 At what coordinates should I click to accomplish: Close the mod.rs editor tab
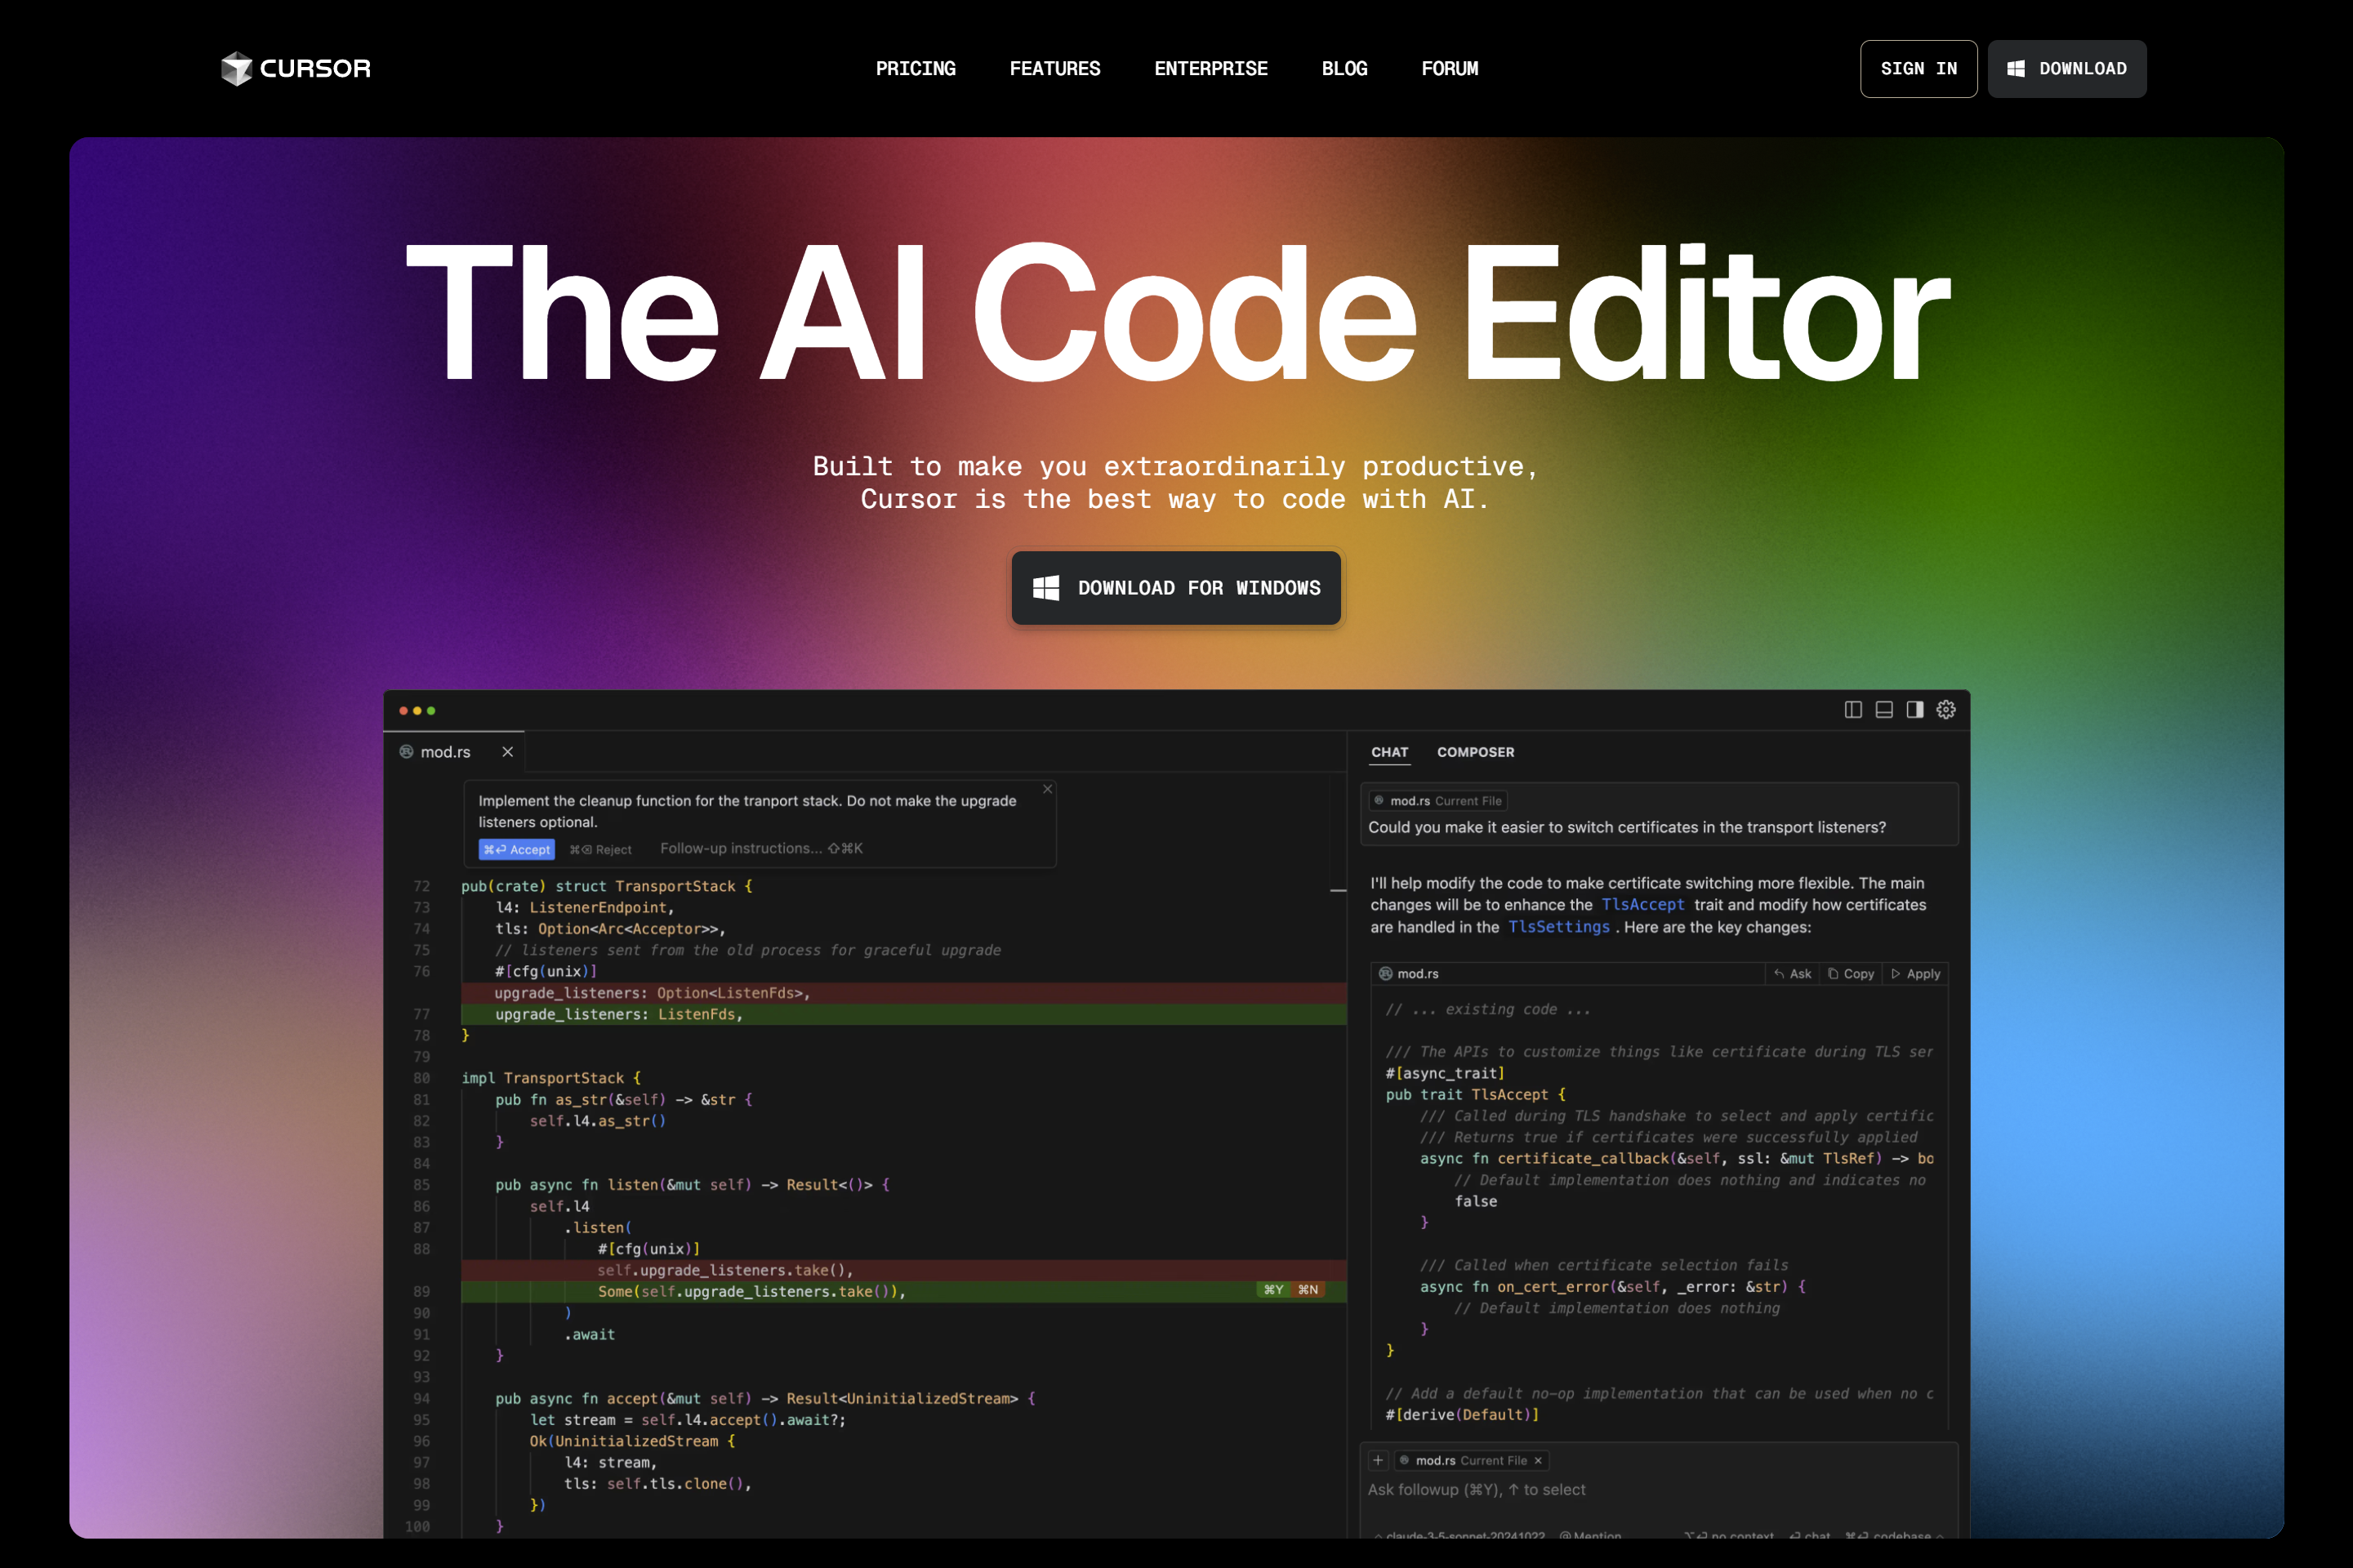point(508,752)
